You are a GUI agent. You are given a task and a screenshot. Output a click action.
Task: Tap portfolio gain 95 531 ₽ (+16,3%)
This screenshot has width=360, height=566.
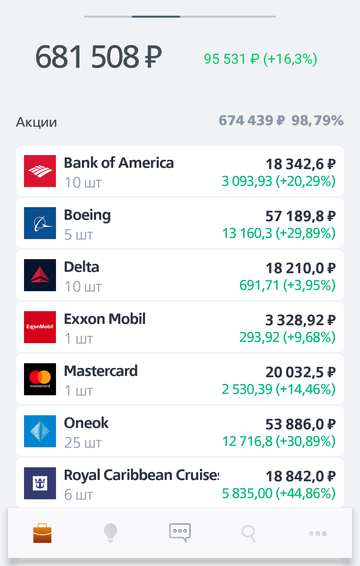click(x=260, y=59)
